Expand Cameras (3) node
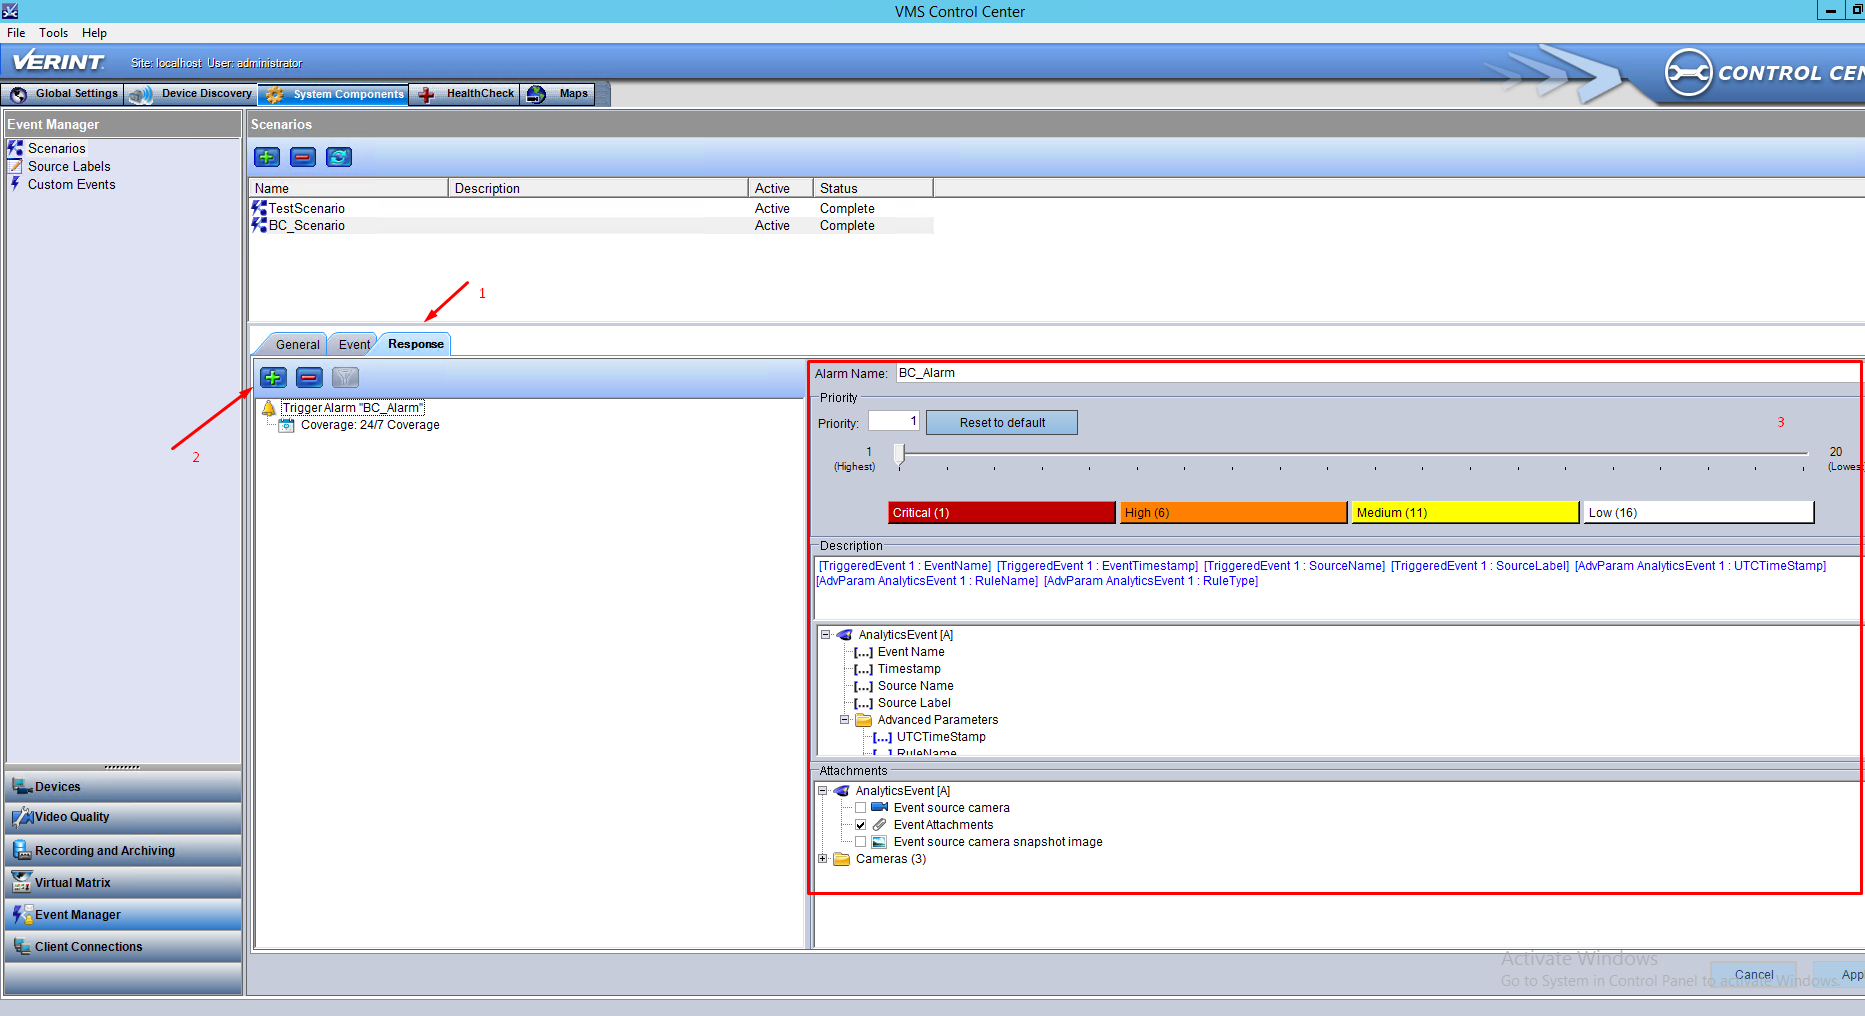Viewport: 1865px width, 1016px height. pyautogui.click(x=823, y=858)
